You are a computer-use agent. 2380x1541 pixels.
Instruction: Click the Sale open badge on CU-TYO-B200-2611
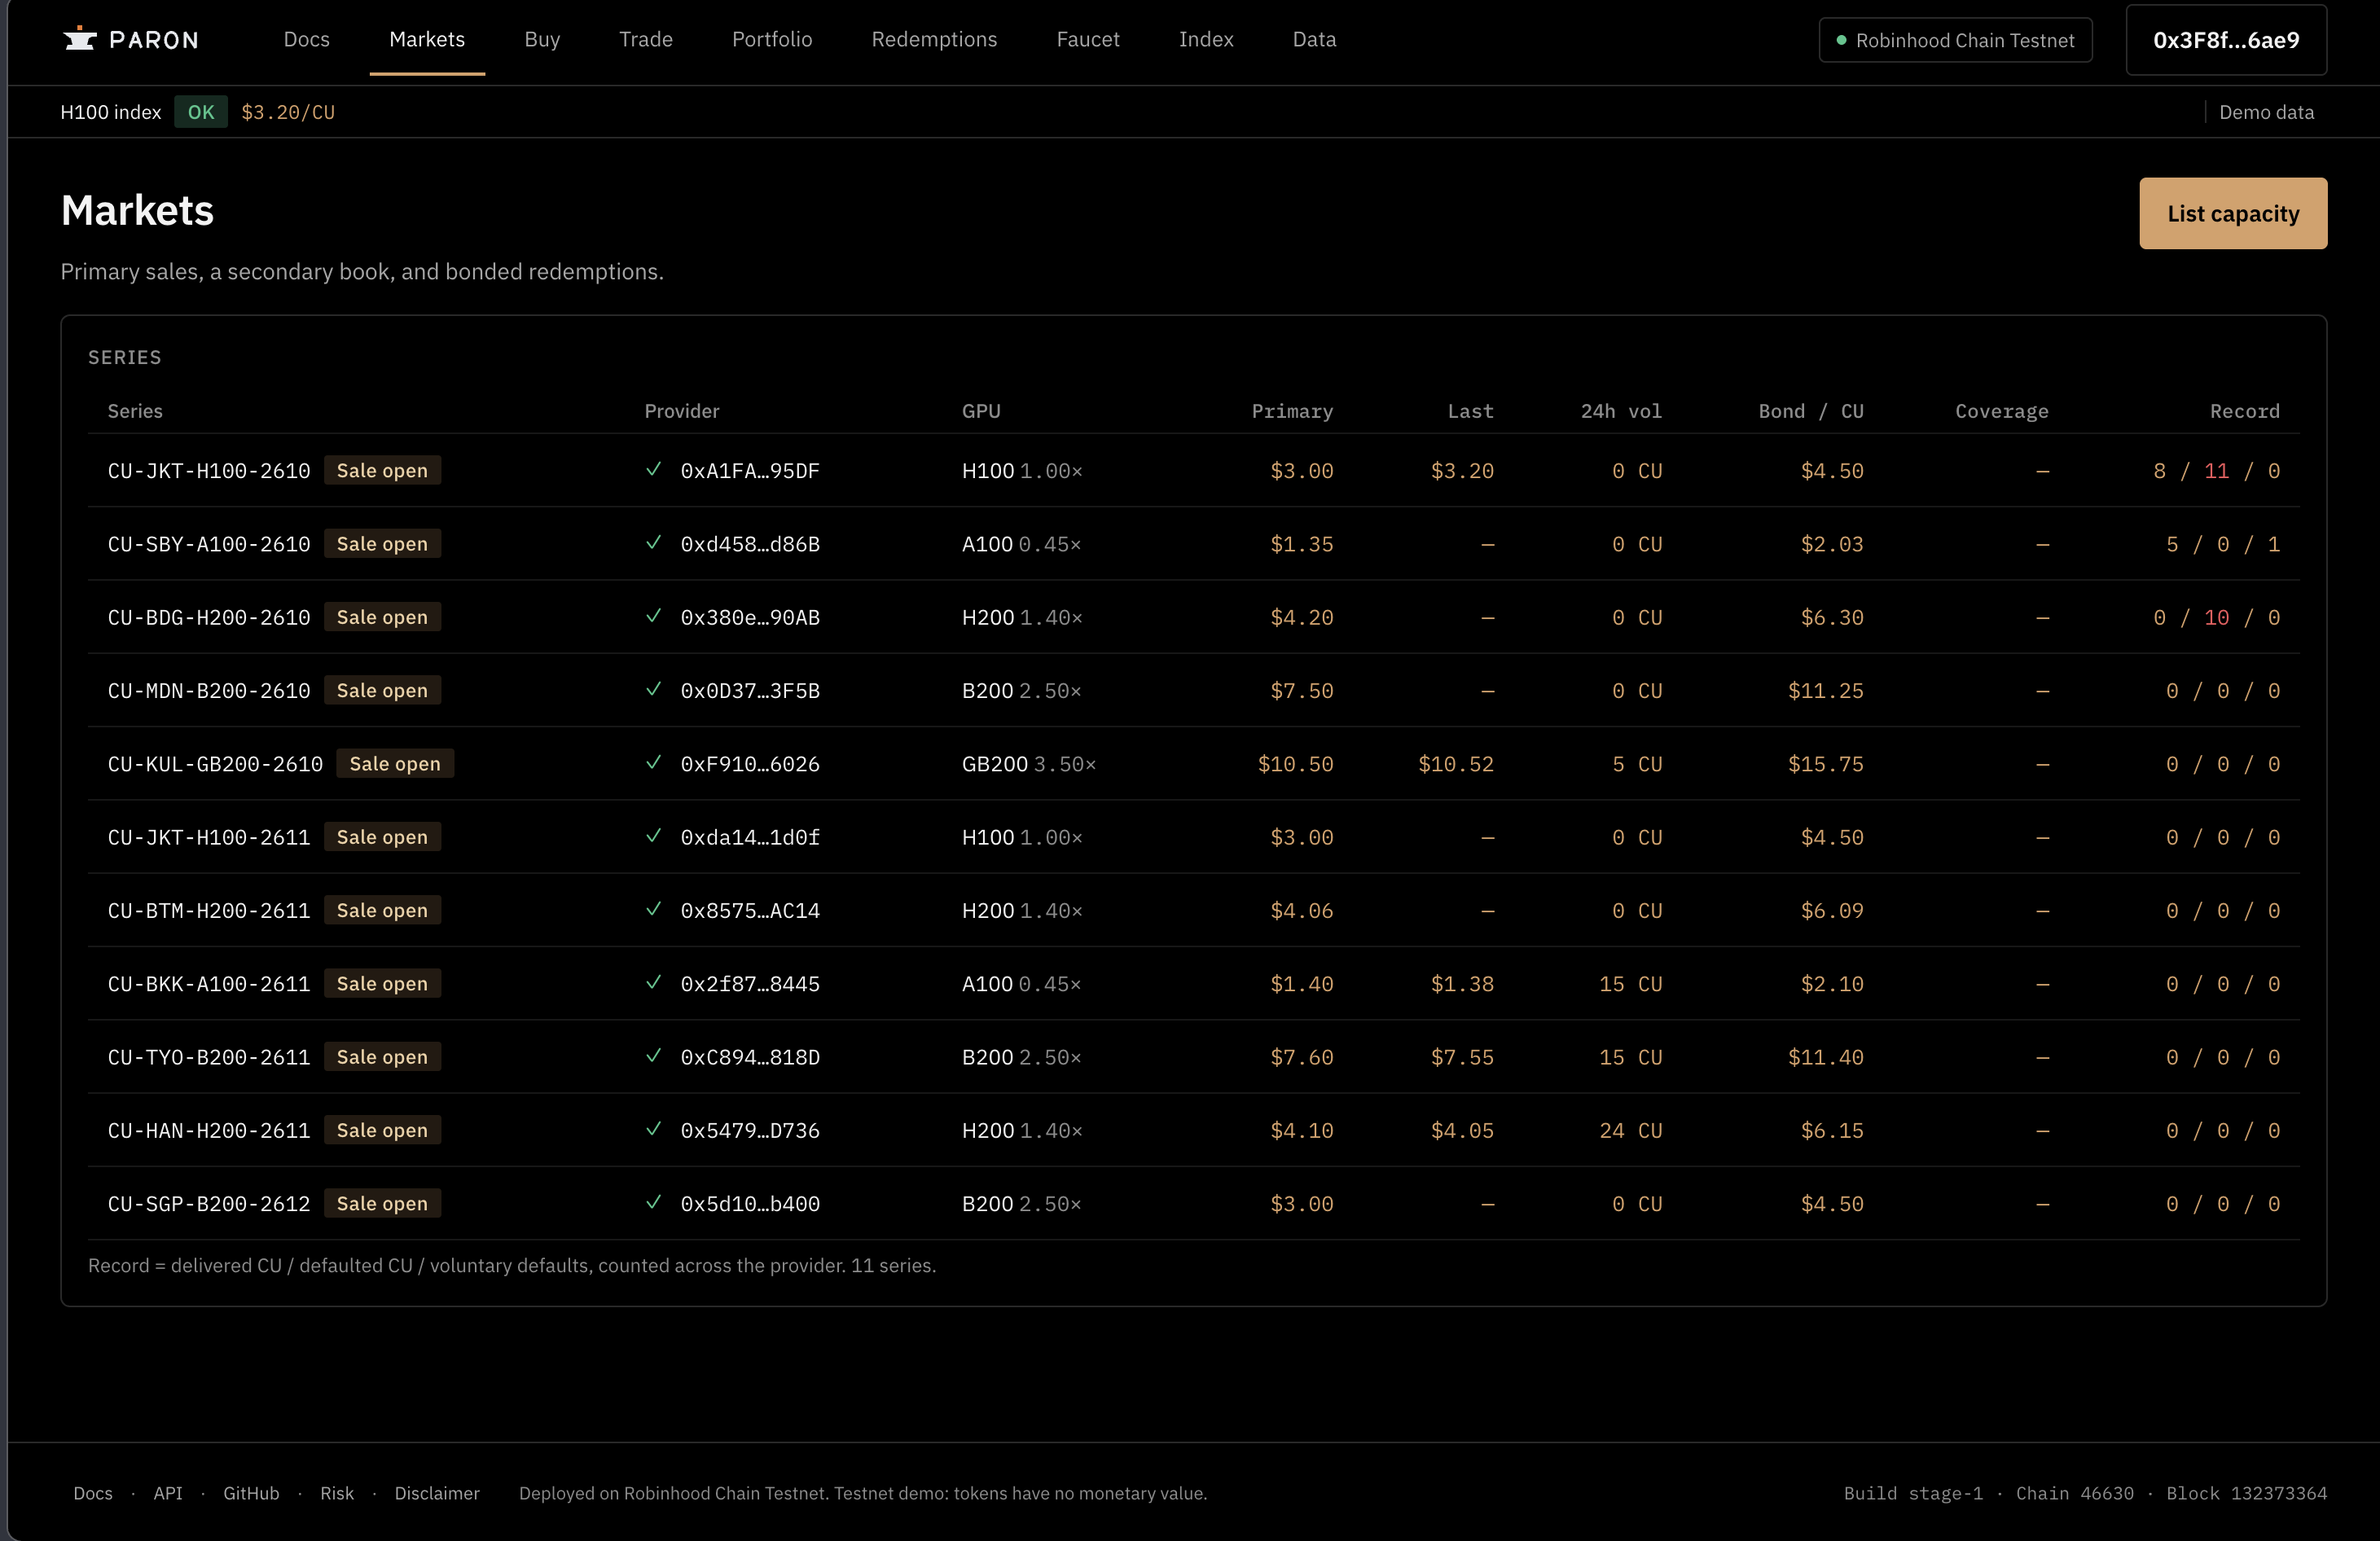click(382, 1057)
